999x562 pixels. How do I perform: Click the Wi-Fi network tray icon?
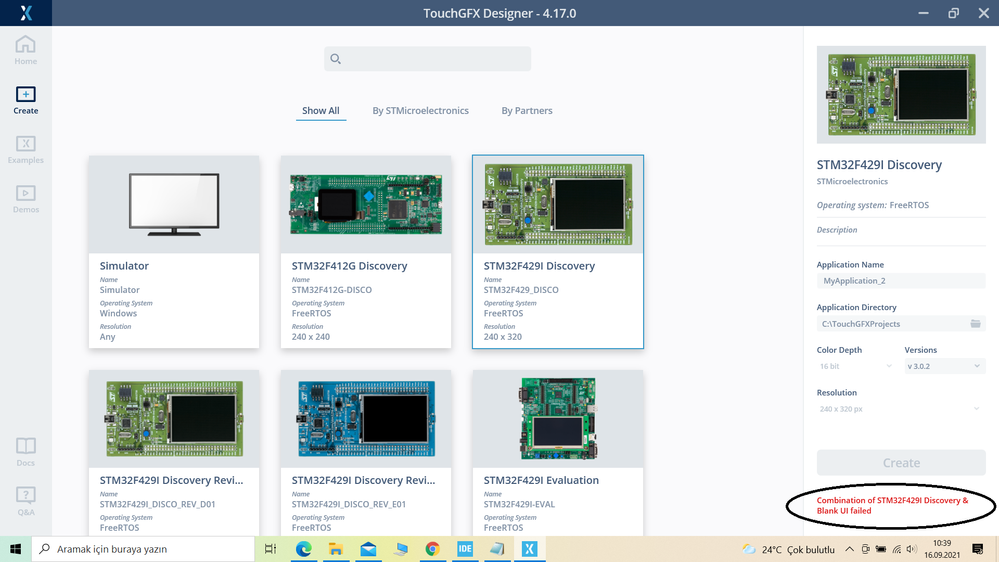pyautogui.click(x=896, y=549)
